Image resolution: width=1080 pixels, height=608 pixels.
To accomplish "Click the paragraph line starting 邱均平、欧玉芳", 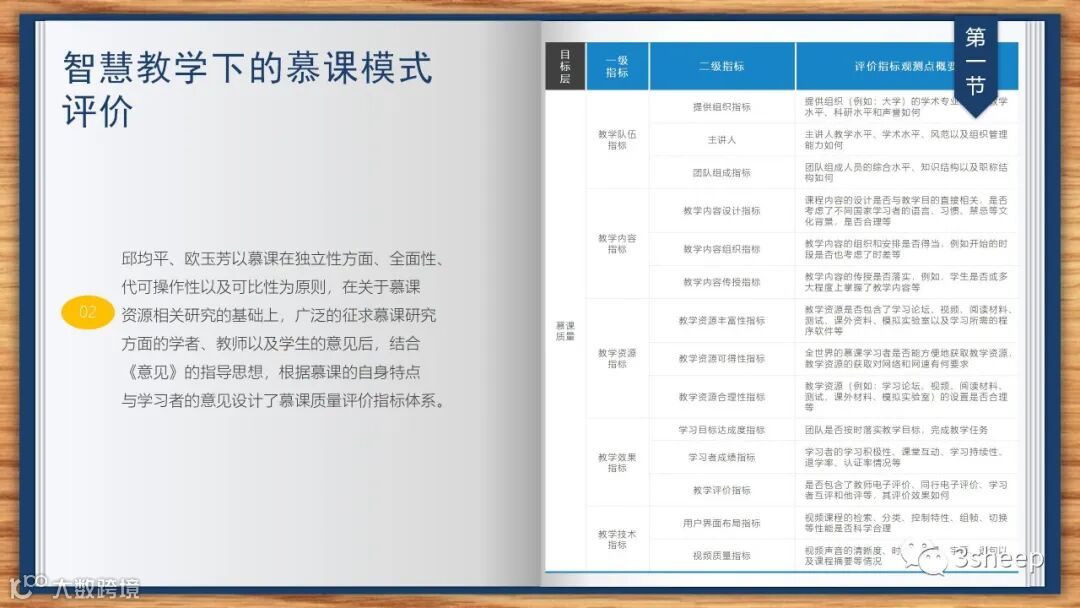I will pos(283,259).
